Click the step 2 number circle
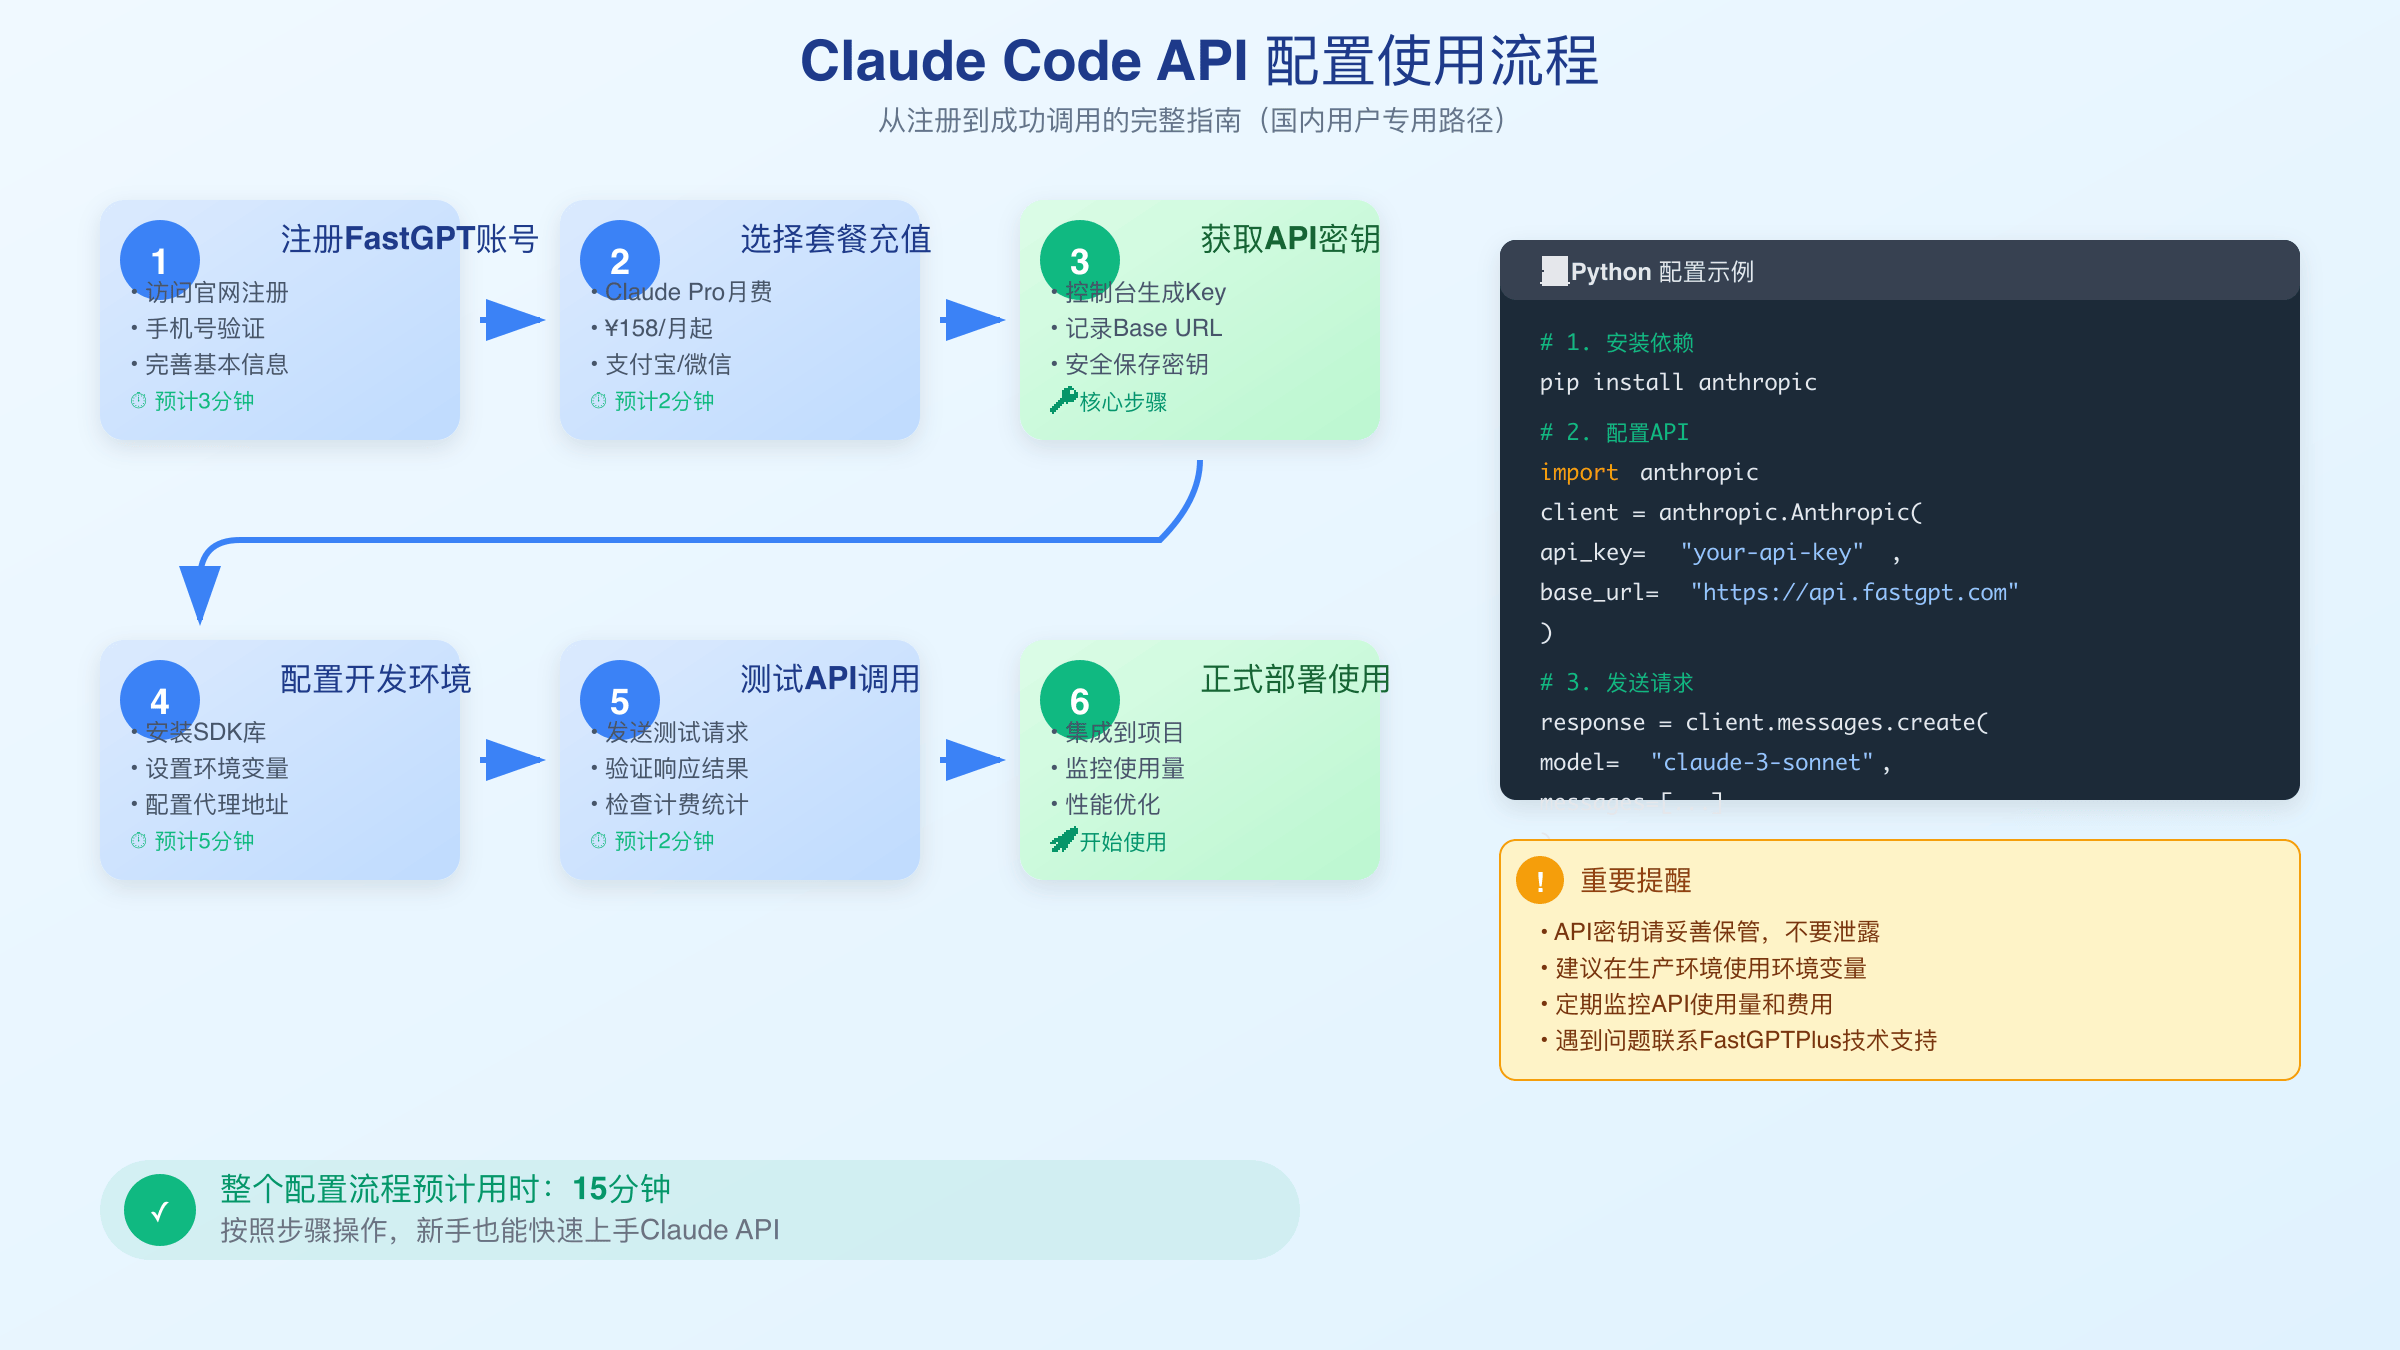 (620, 260)
